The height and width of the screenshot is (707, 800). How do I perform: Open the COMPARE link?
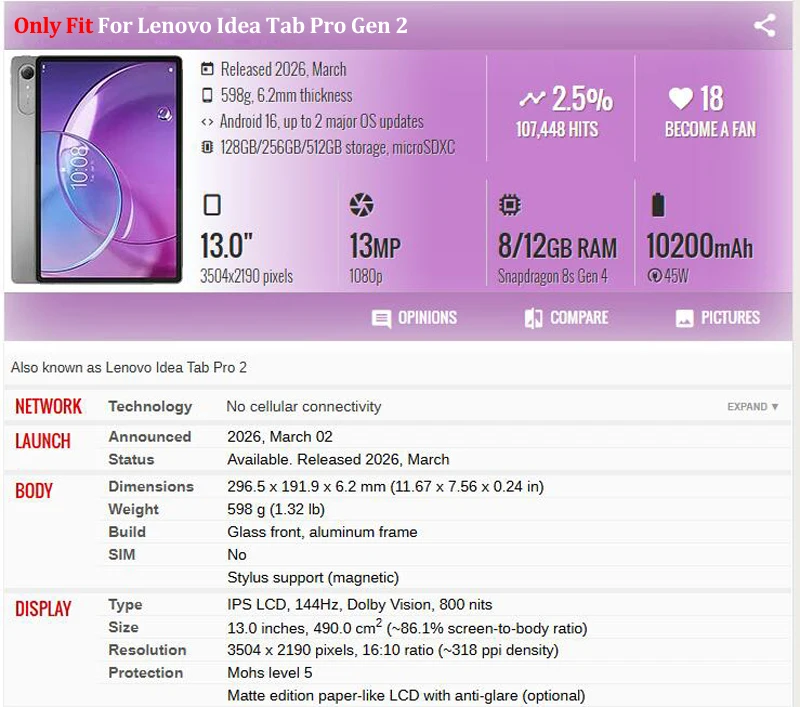click(579, 318)
